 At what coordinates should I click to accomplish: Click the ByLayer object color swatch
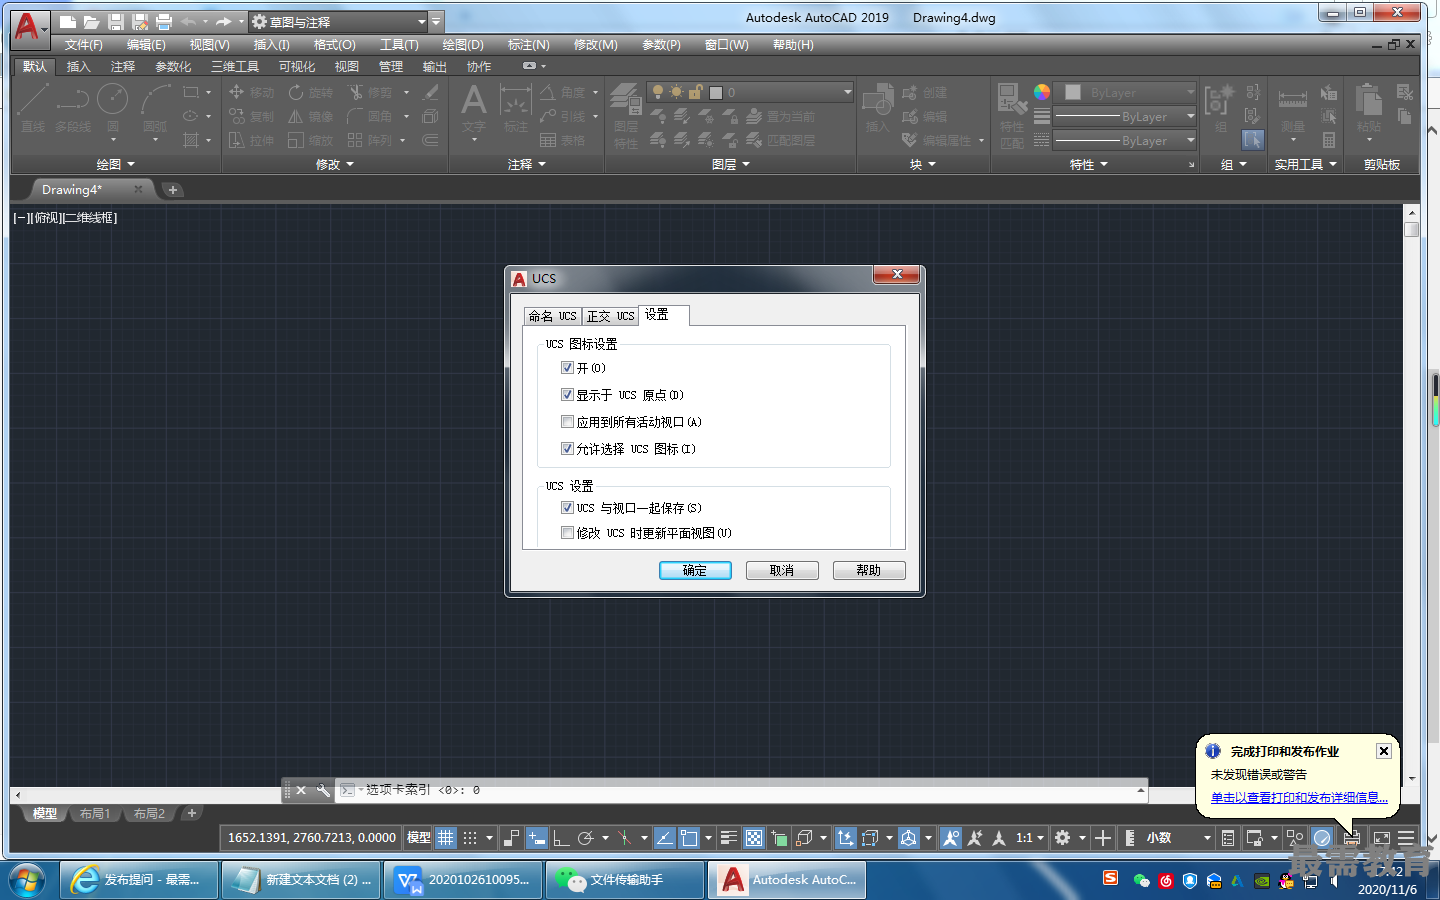tap(1073, 92)
